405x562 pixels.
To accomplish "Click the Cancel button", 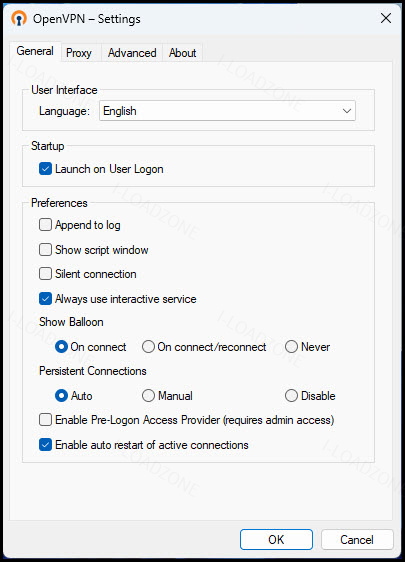I will pyautogui.click(x=357, y=539).
